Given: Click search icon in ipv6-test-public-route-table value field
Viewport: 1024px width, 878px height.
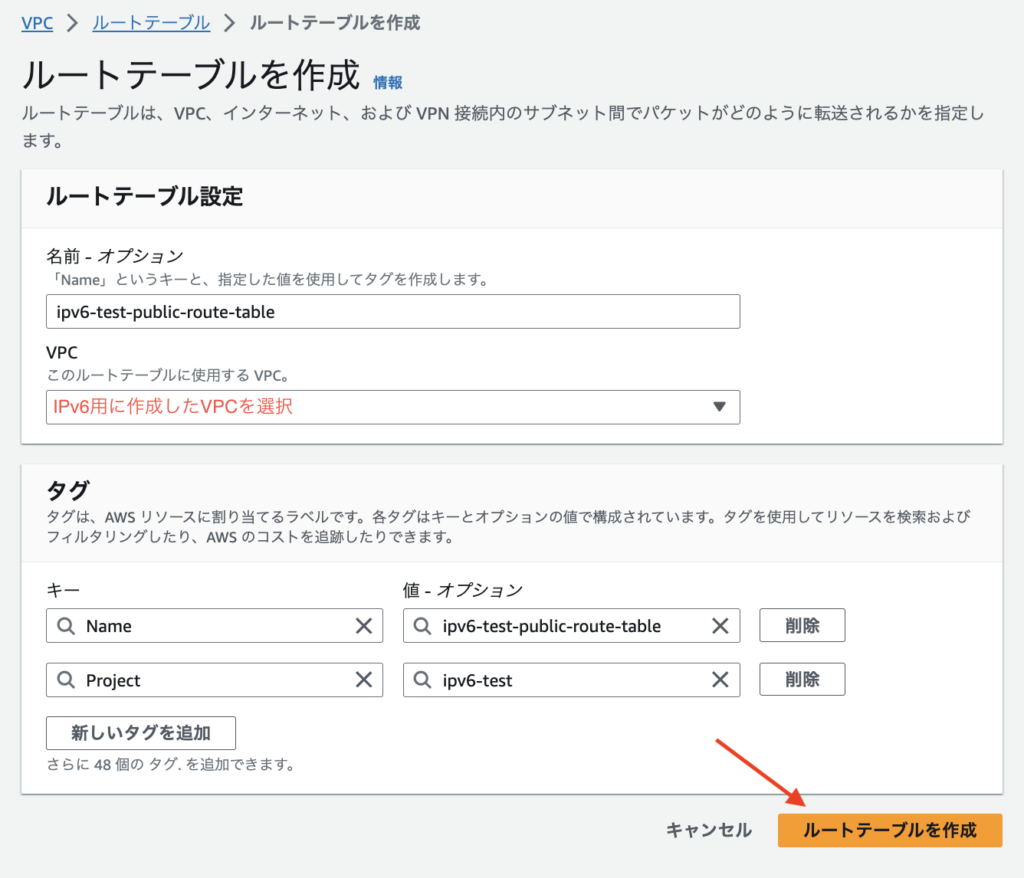Looking at the screenshot, I should (x=423, y=626).
